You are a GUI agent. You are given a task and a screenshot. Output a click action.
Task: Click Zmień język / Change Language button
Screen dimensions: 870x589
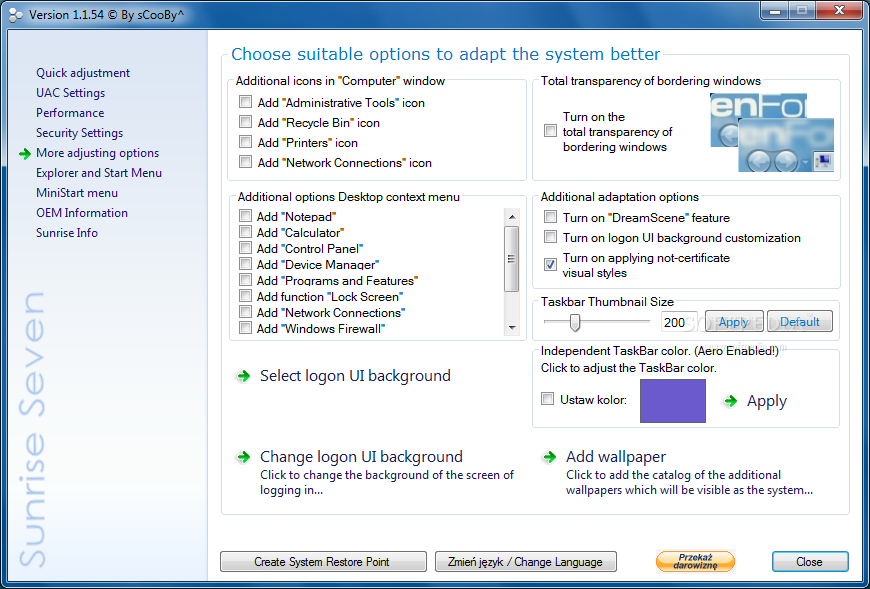525,562
